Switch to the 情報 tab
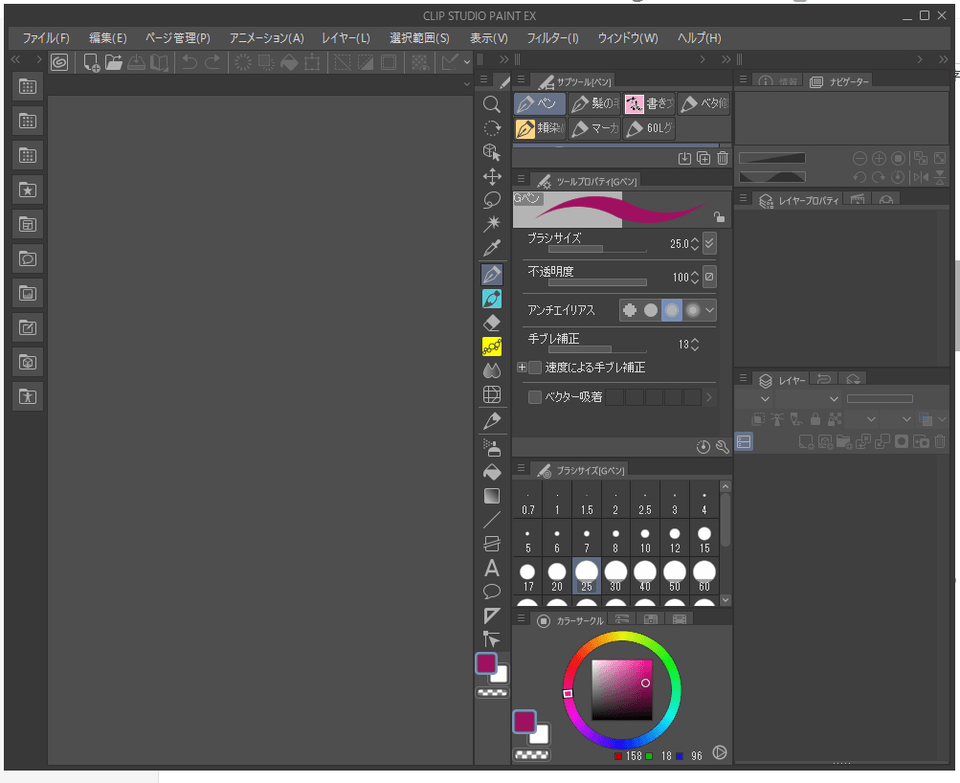The image size is (960, 783). 778,81
